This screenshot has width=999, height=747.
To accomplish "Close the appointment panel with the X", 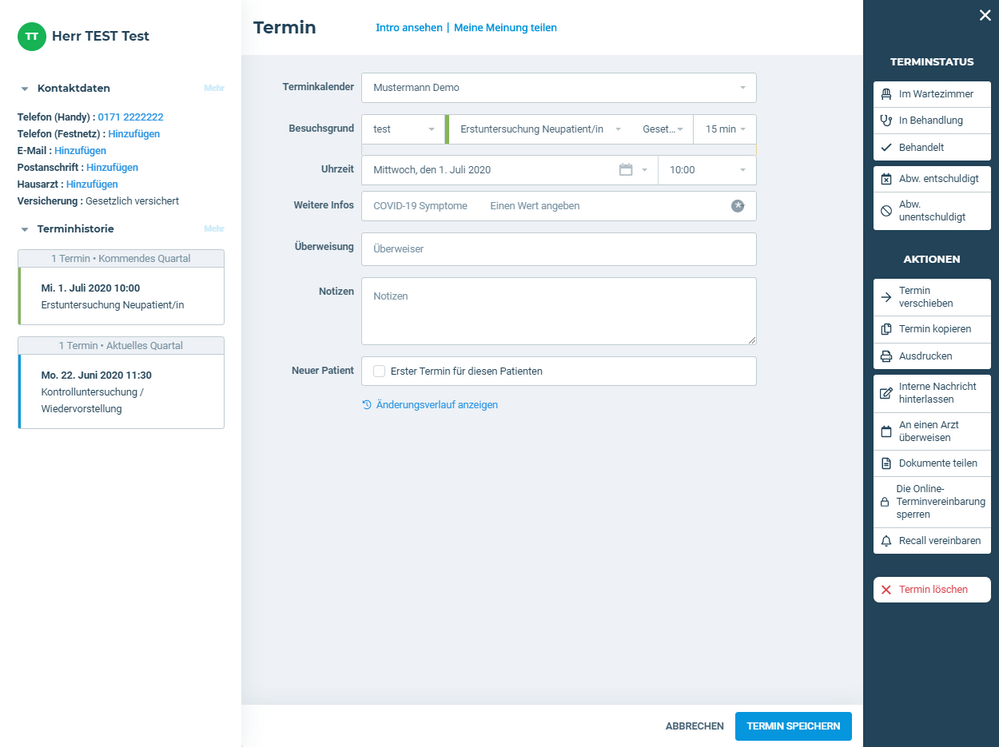I will pyautogui.click(x=985, y=15).
